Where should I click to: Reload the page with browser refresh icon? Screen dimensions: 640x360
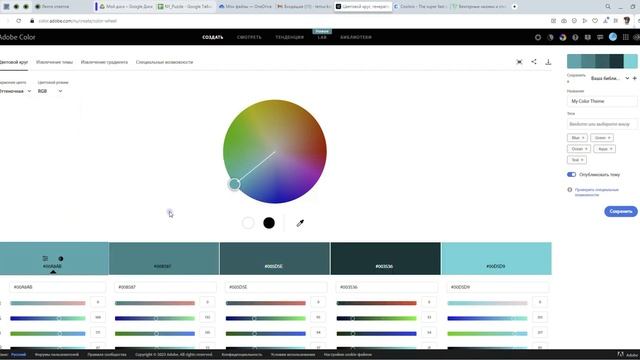(18, 21)
